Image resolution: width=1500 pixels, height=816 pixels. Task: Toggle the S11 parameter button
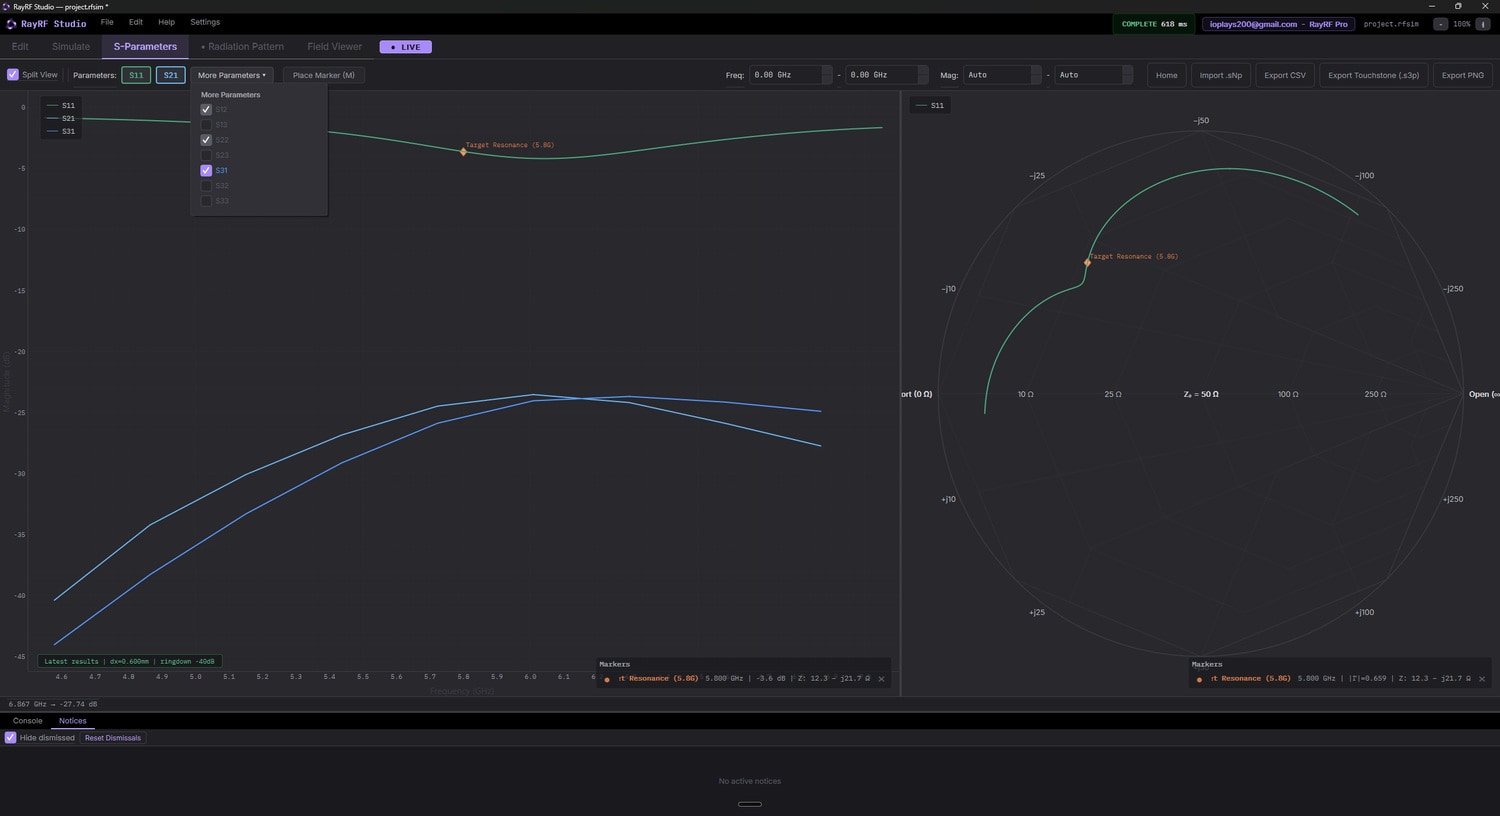[x=136, y=75]
